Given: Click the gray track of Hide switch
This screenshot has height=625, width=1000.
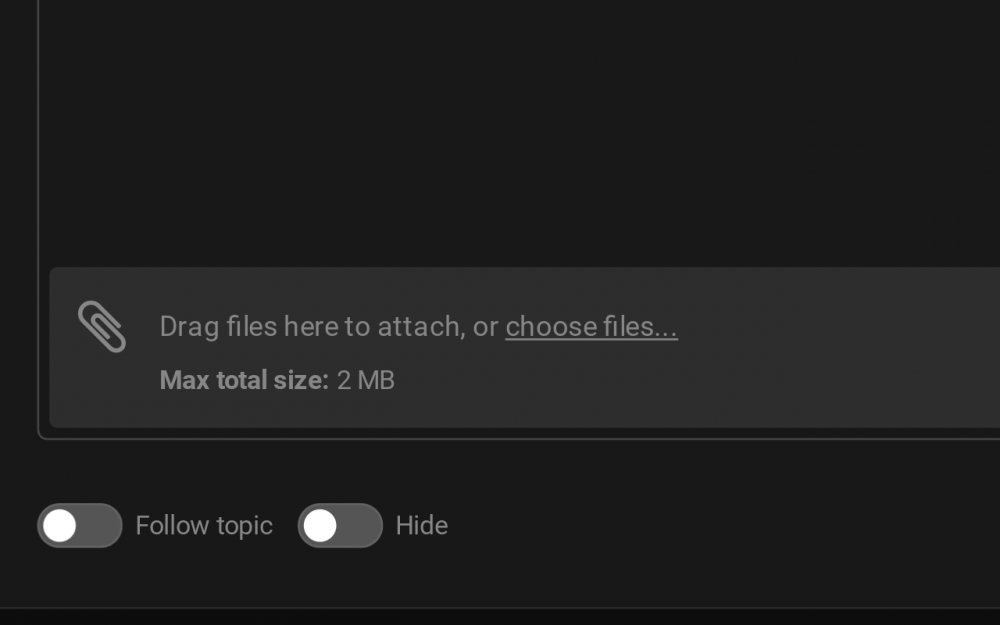Looking at the screenshot, I should 359,526.
